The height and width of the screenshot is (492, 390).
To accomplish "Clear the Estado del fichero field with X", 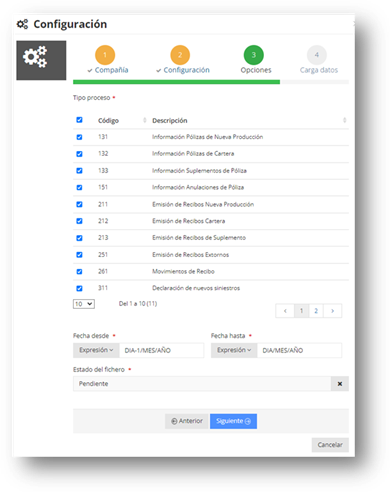I will click(x=340, y=384).
